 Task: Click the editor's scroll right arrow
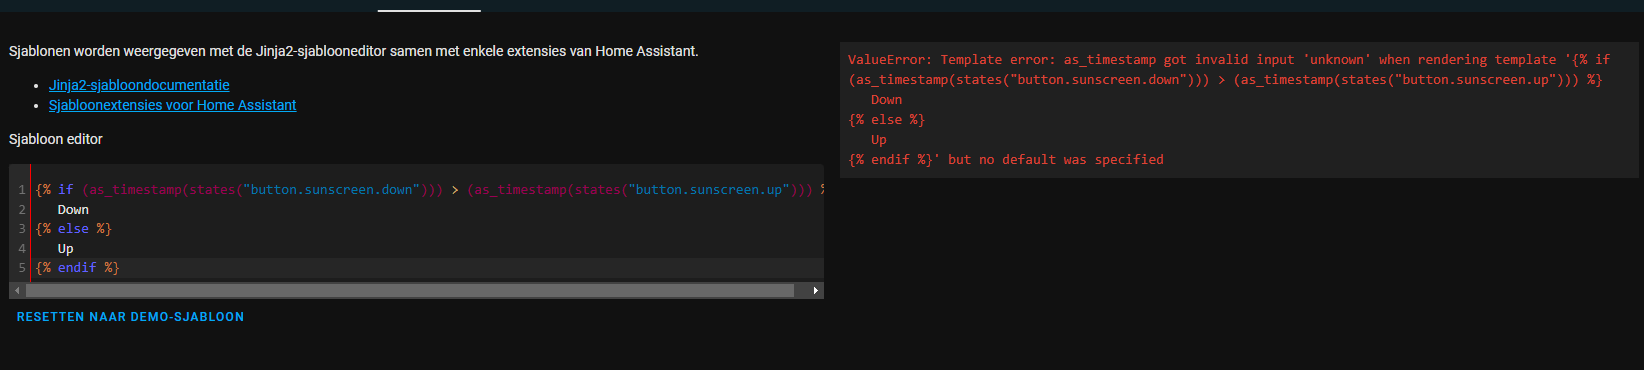816,291
